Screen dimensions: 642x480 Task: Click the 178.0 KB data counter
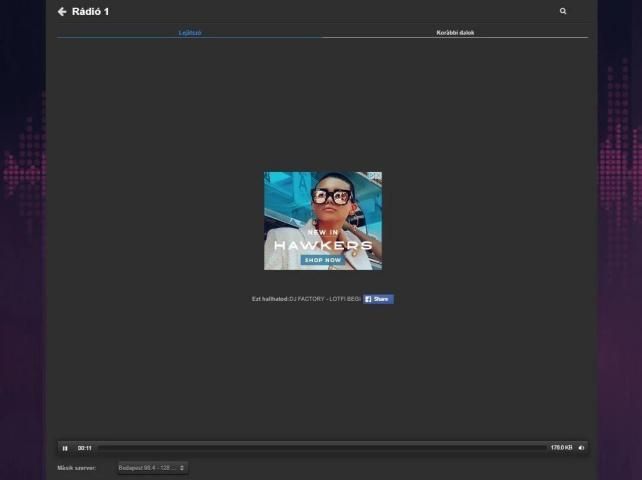(561, 448)
